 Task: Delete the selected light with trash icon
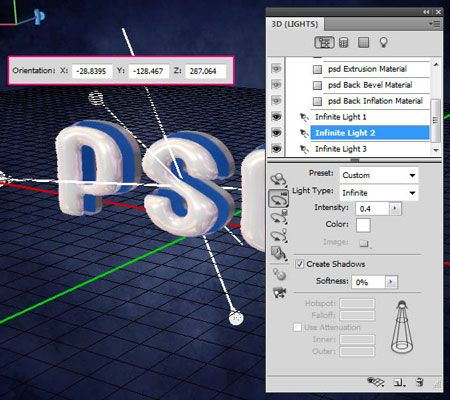[419, 382]
